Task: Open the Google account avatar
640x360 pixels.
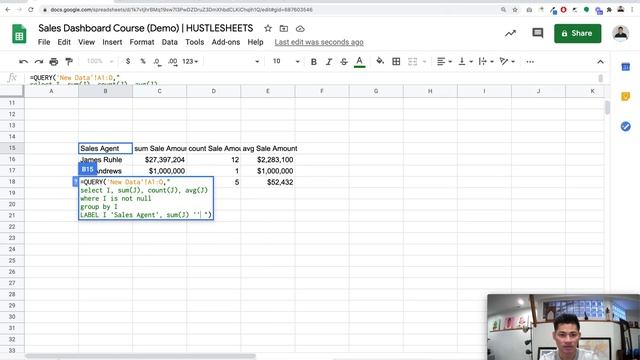Action: (x=620, y=33)
